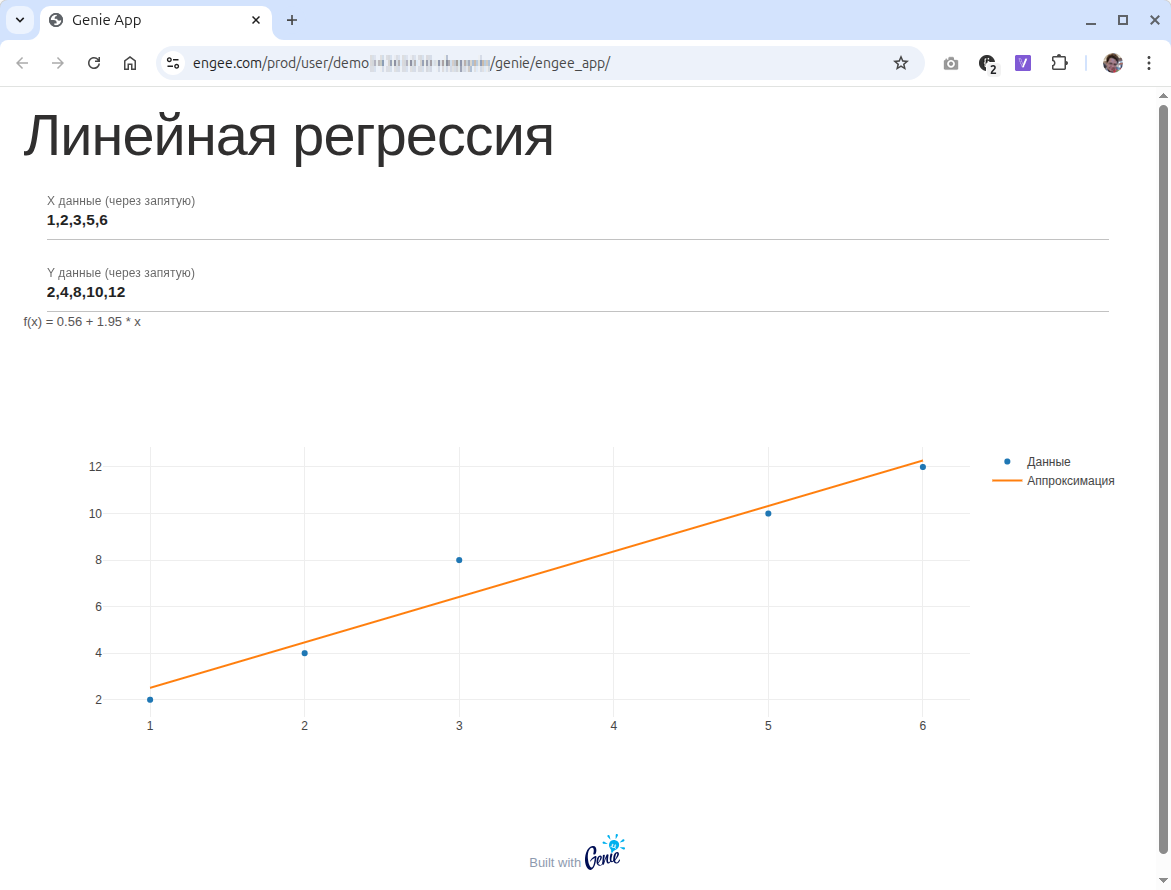The image size is (1171, 890).
Task: Reload the Genie App page
Action: [x=94, y=62]
